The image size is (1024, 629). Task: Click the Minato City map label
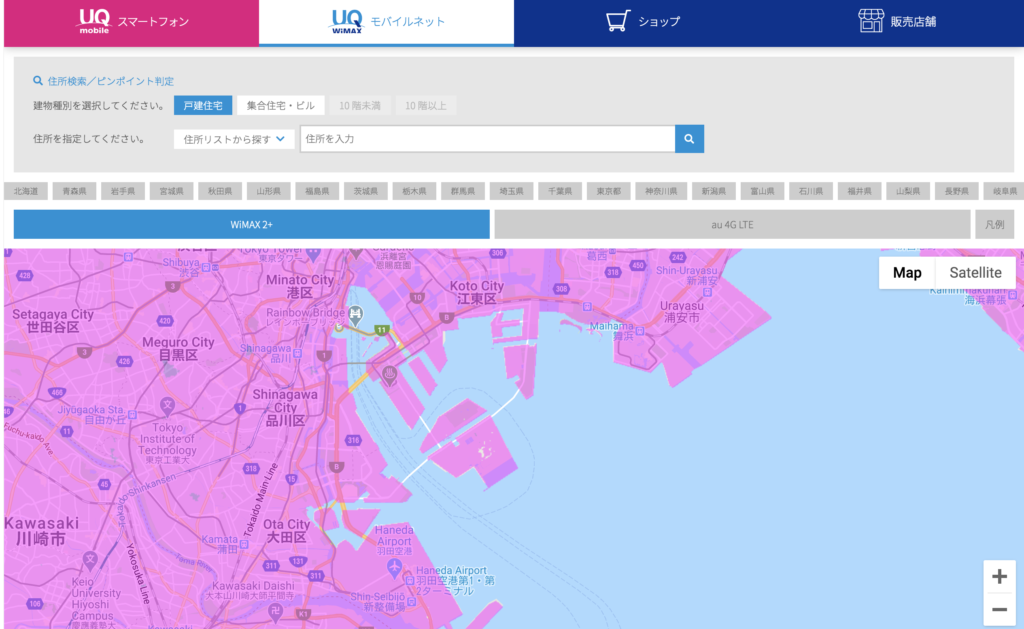[300, 286]
